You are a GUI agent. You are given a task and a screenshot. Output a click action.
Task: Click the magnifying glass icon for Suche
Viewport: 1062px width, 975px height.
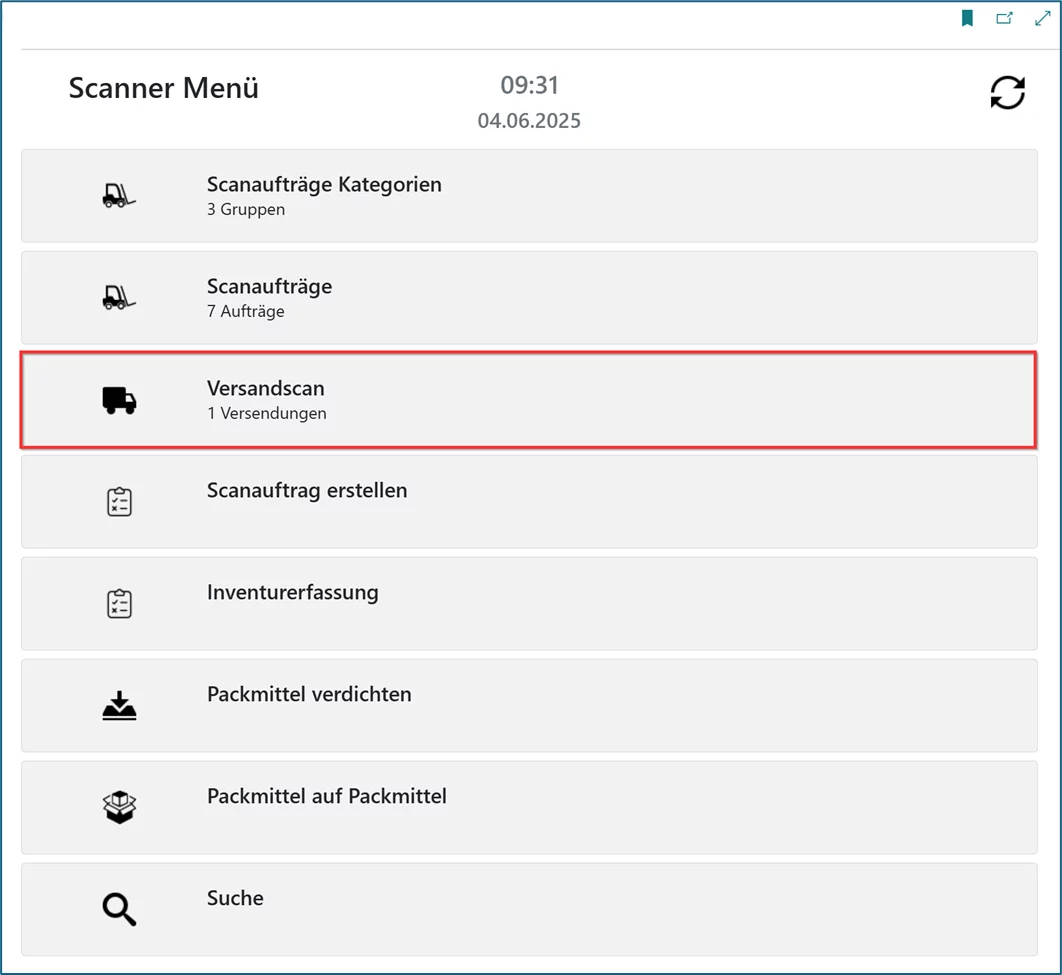point(119,909)
